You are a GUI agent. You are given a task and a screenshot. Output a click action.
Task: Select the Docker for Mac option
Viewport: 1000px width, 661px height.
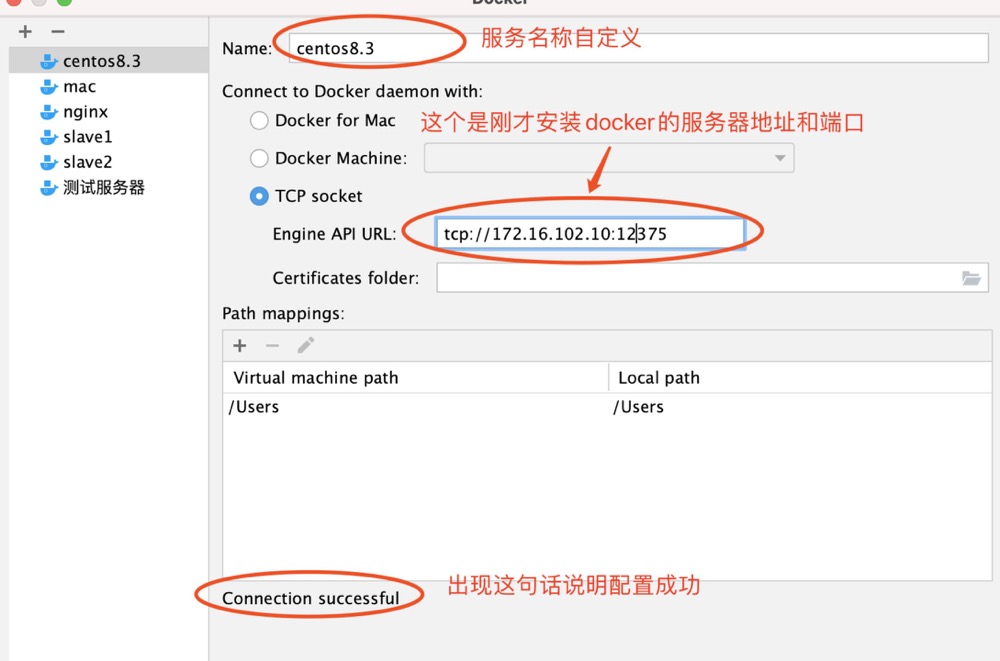click(259, 121)
